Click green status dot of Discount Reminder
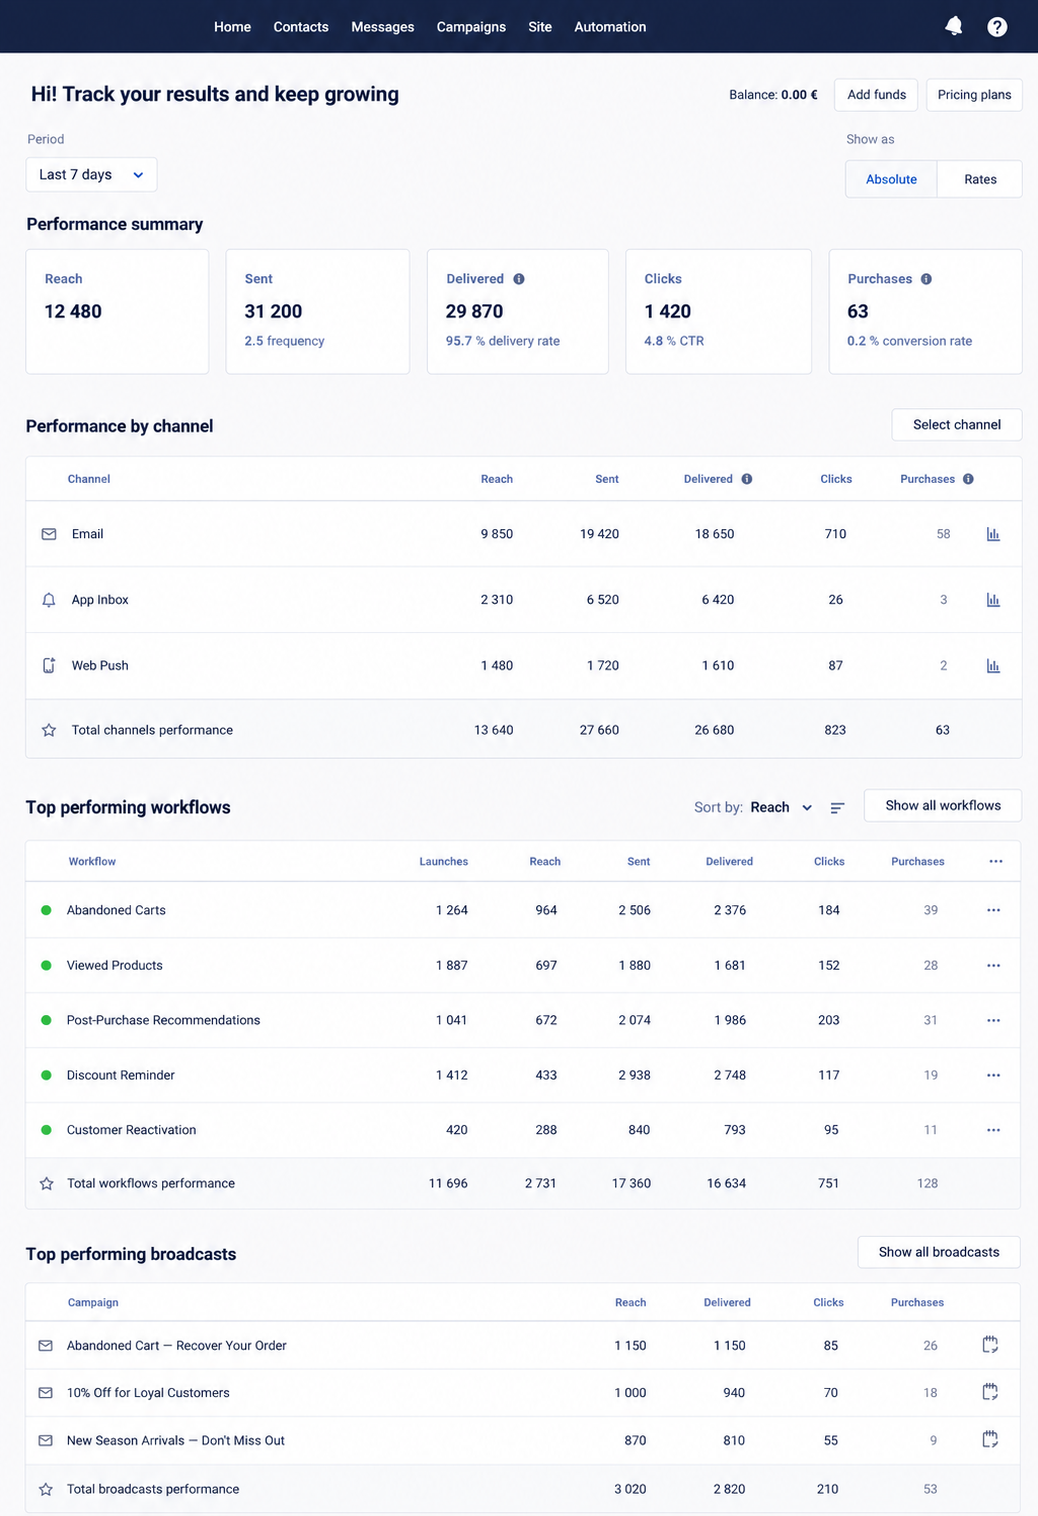Image resolution: width=1038 pixels, height=1516 pixels. (46, 1075)
